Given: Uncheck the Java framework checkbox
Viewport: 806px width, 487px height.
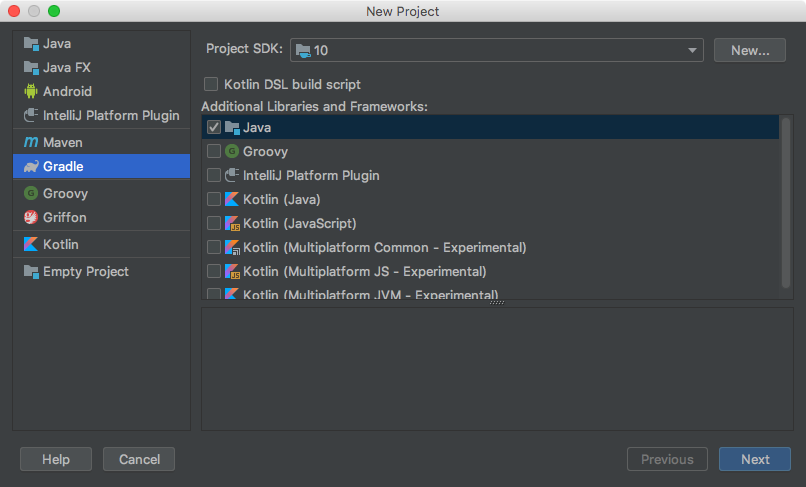Looking at the screenshot, I should (213, 128).
